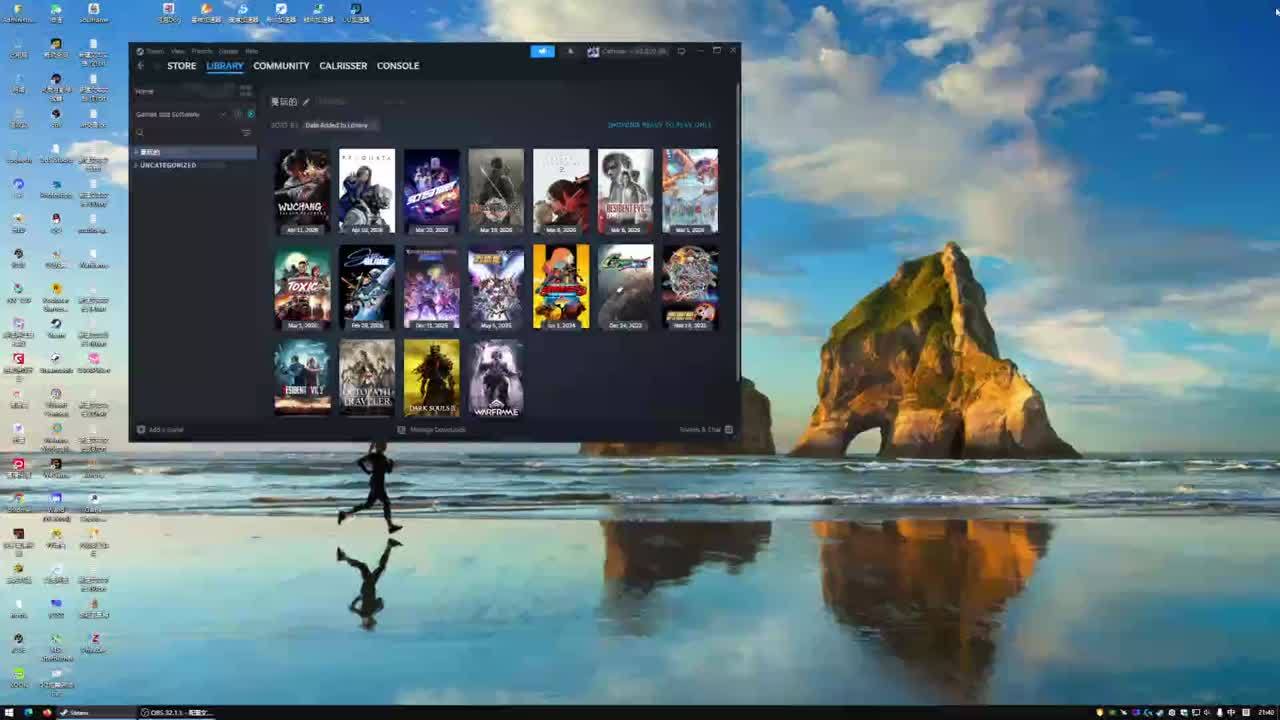Expand the Uncategorized collection in sidebar
Screen dimensions: 1280x720
coord(168,165)
